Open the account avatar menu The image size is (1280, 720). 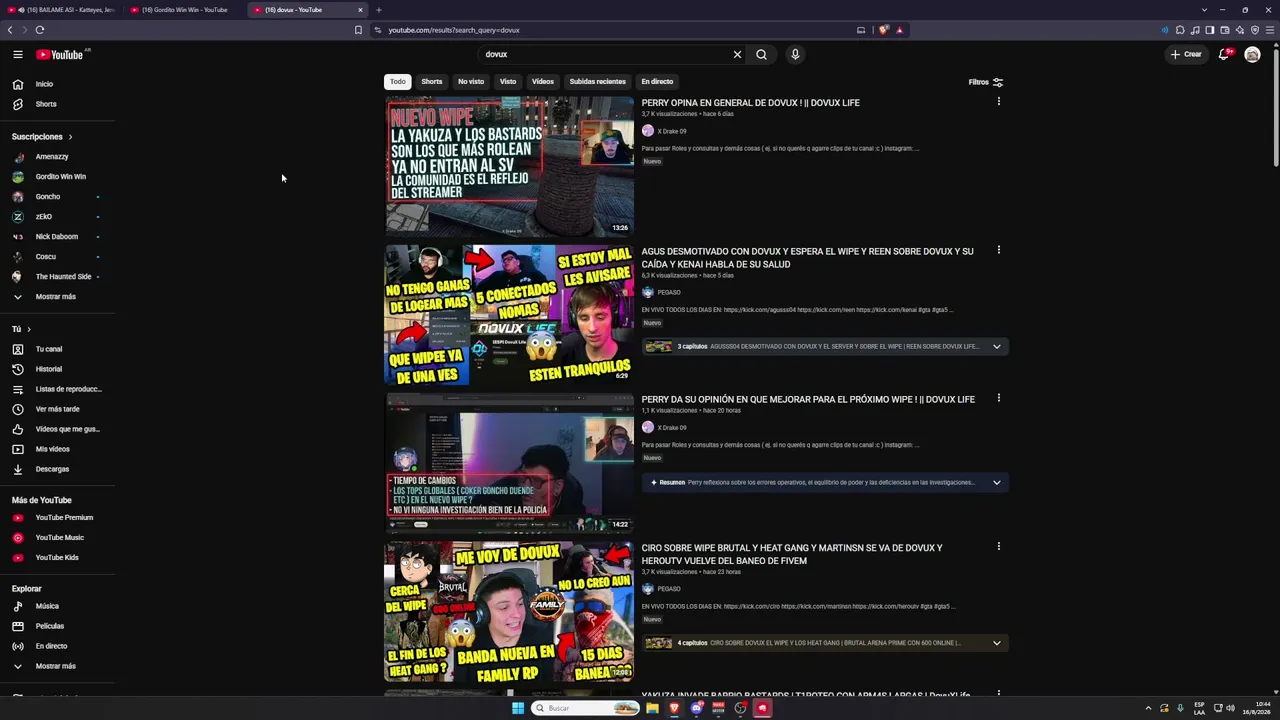tap(1252, 54)
